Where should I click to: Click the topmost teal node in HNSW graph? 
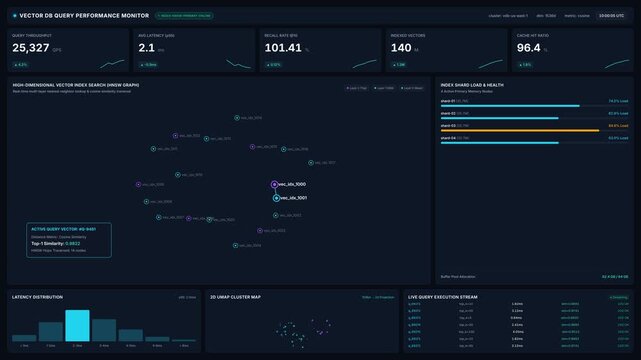237,118
